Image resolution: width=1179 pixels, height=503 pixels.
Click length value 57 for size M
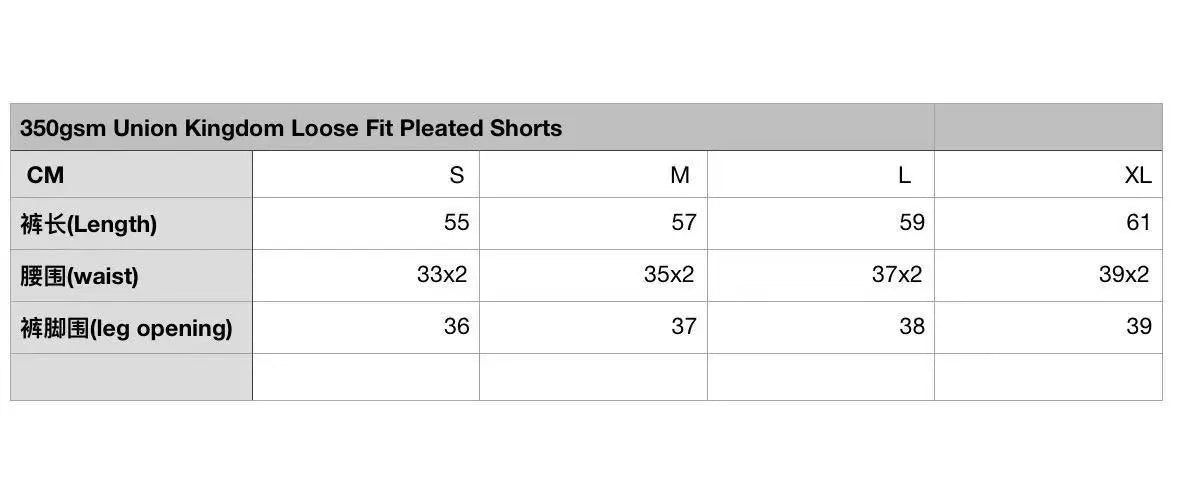point(683,223)
